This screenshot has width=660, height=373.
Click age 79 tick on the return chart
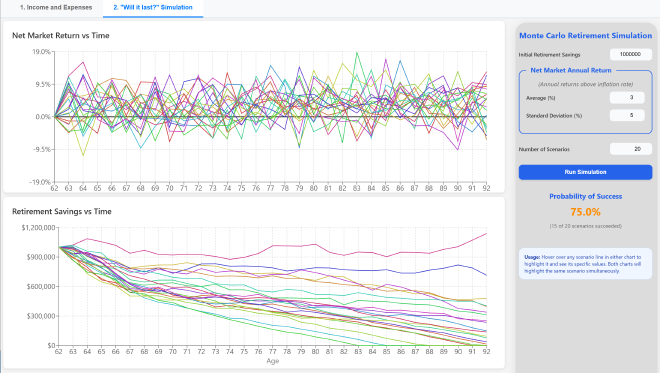299,188
